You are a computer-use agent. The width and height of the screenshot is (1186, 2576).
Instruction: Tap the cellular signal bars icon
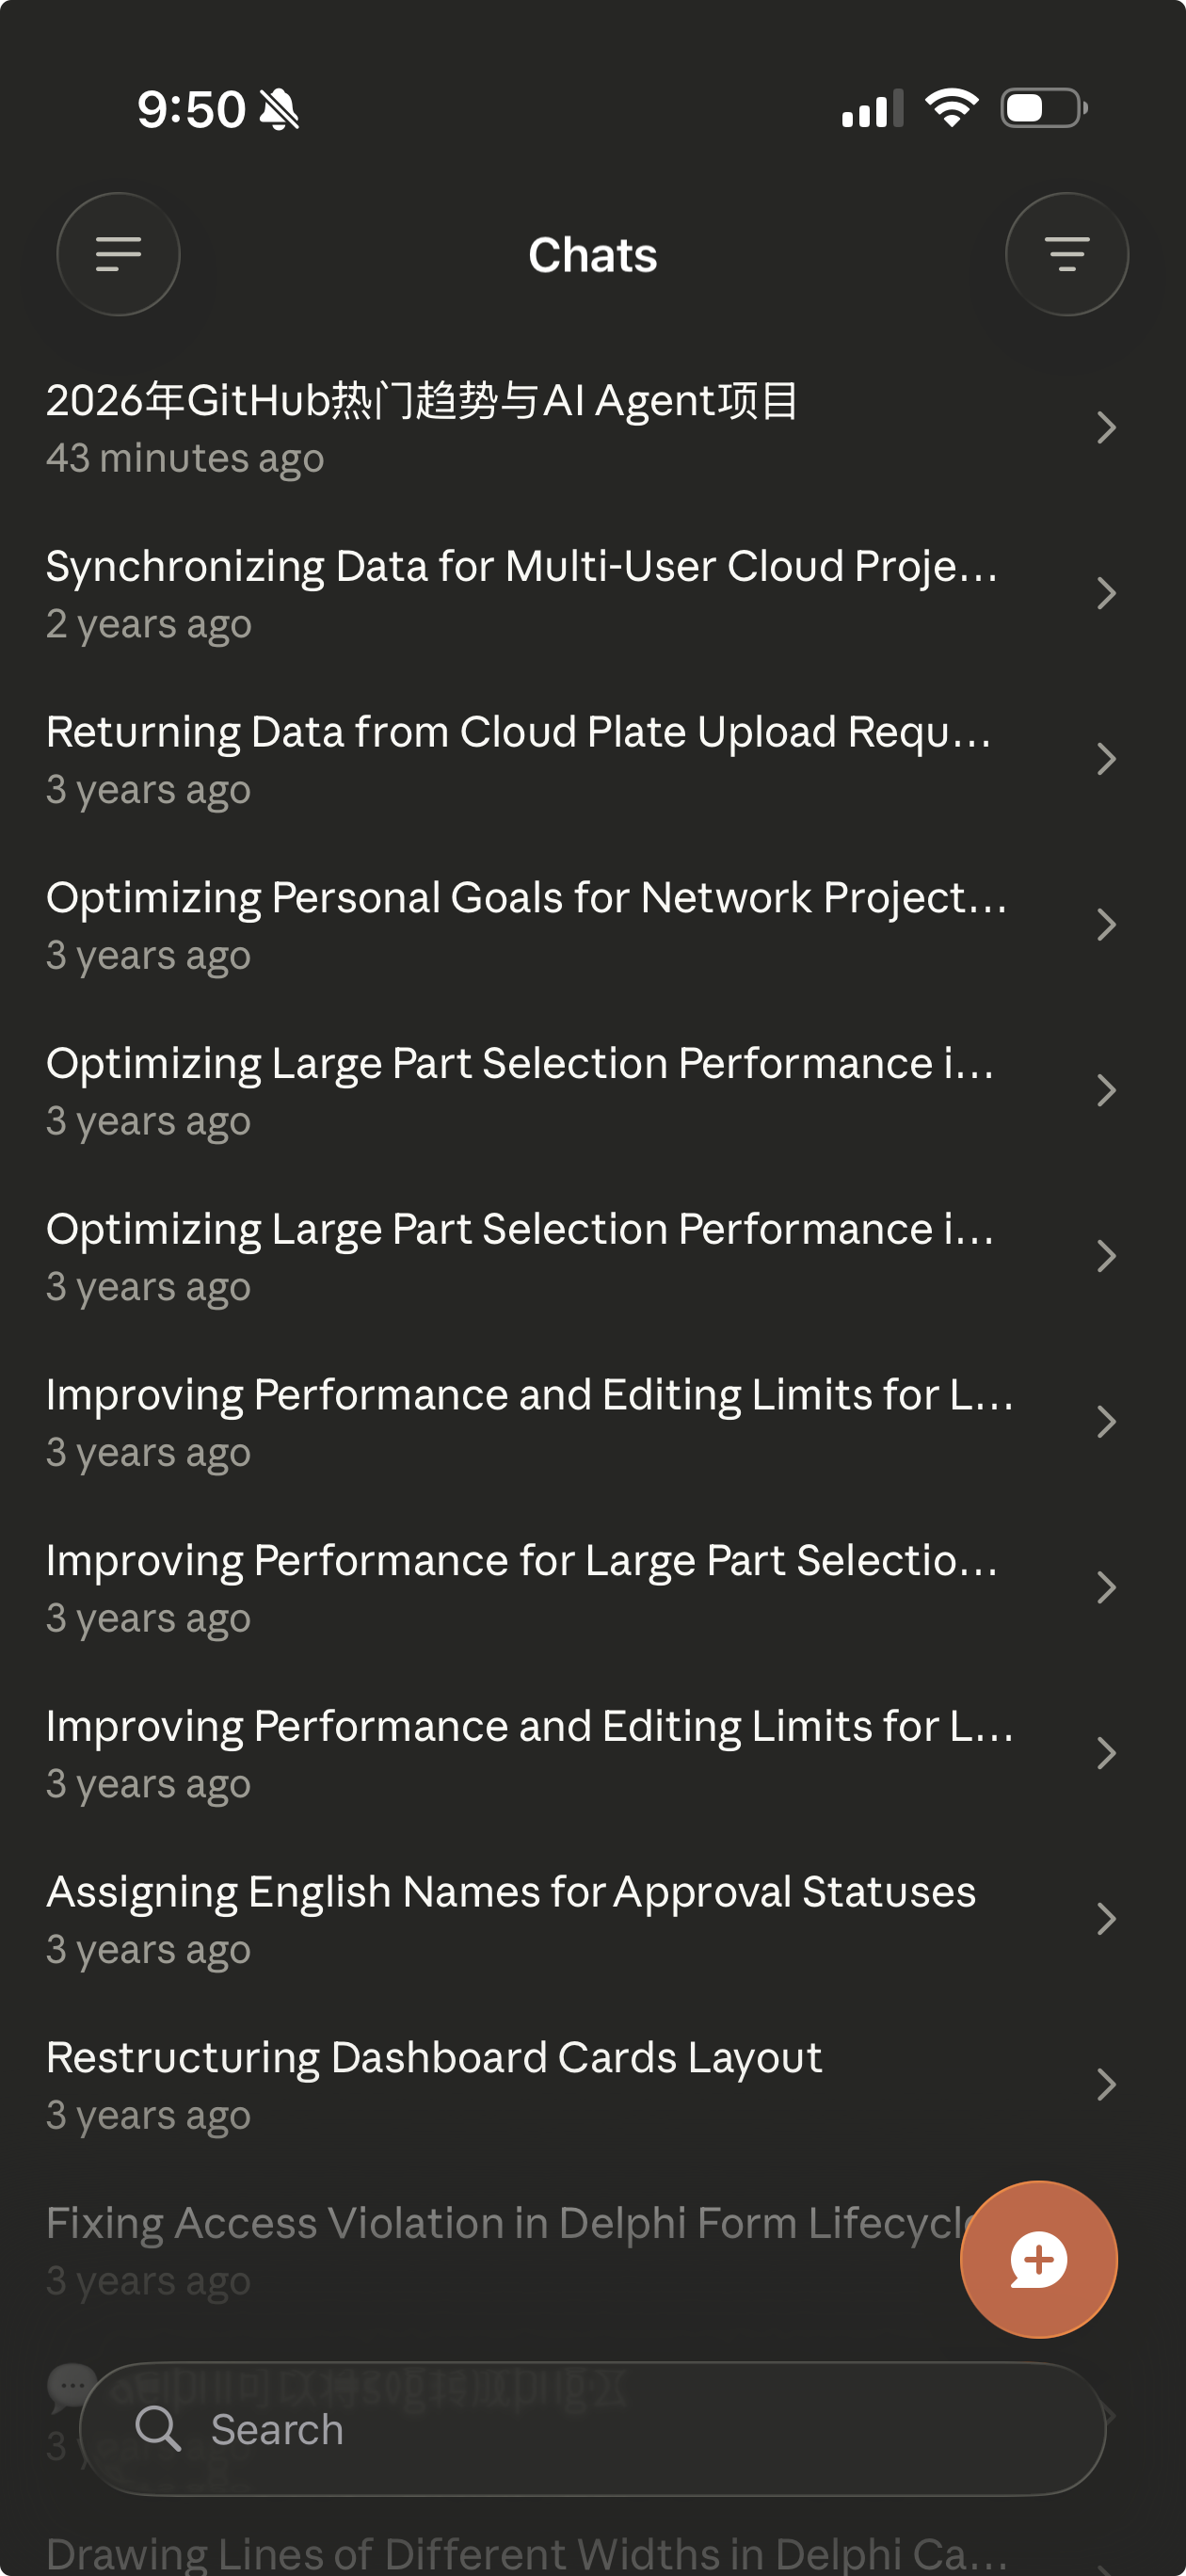pos(872,108)
